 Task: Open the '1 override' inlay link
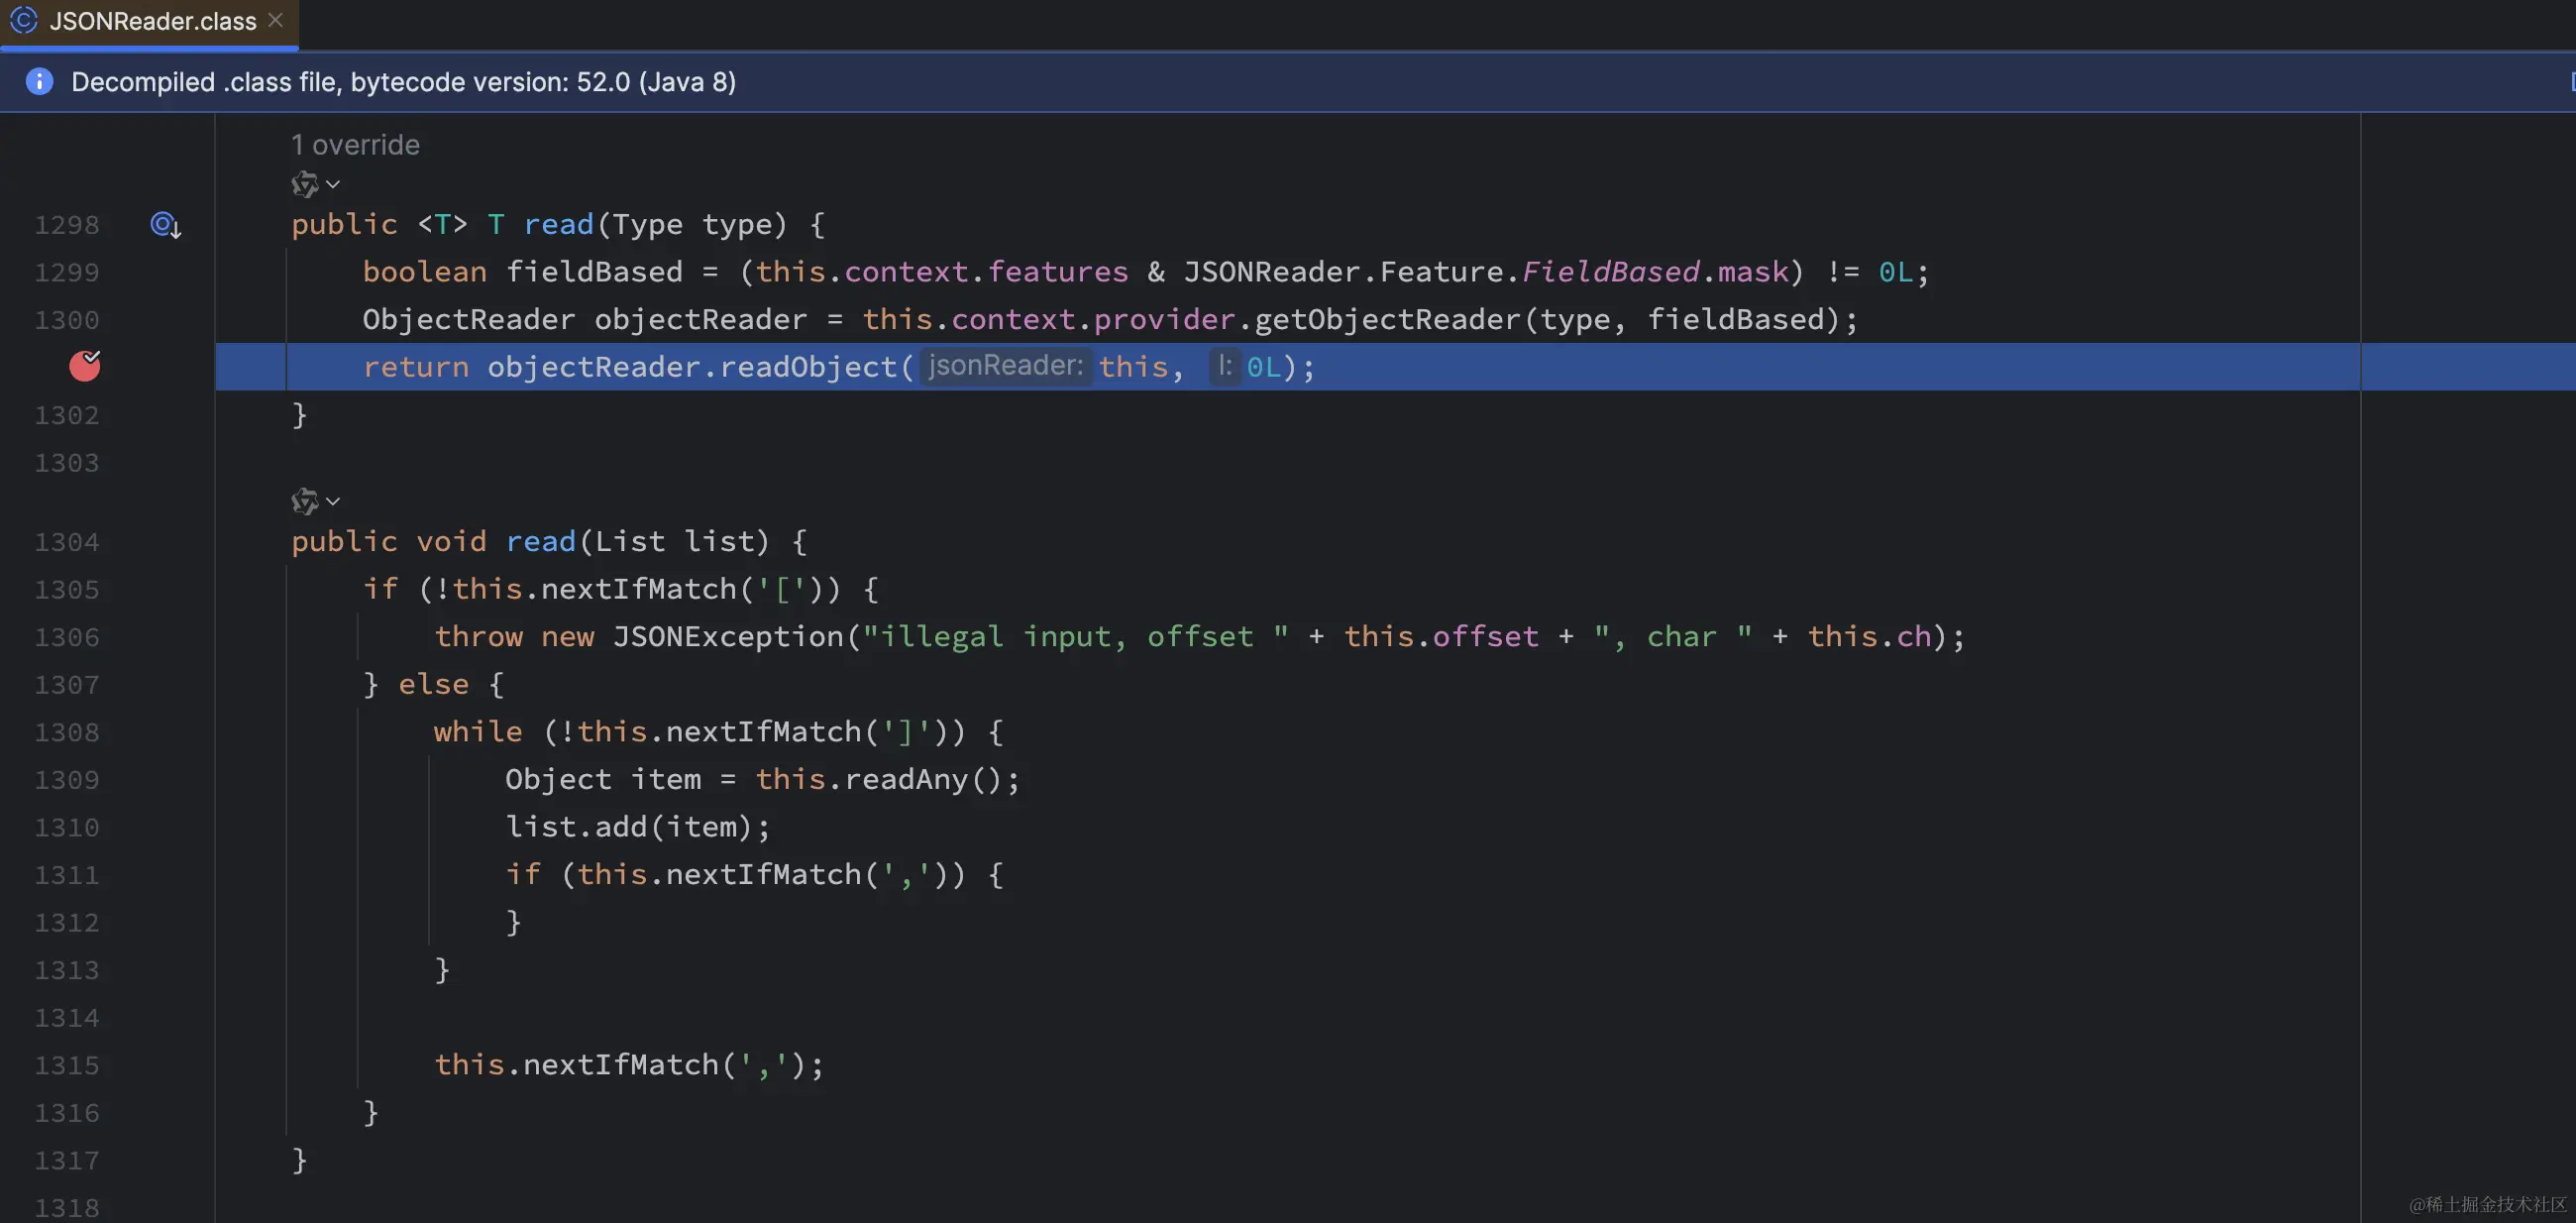[355, 145]
